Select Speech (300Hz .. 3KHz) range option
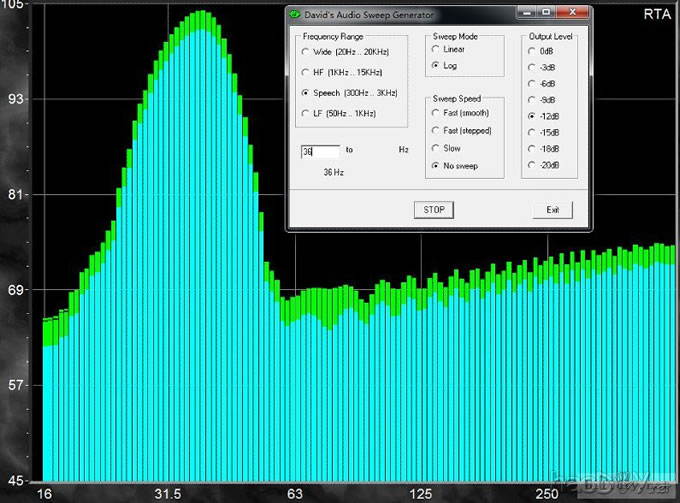 point(305,93)
